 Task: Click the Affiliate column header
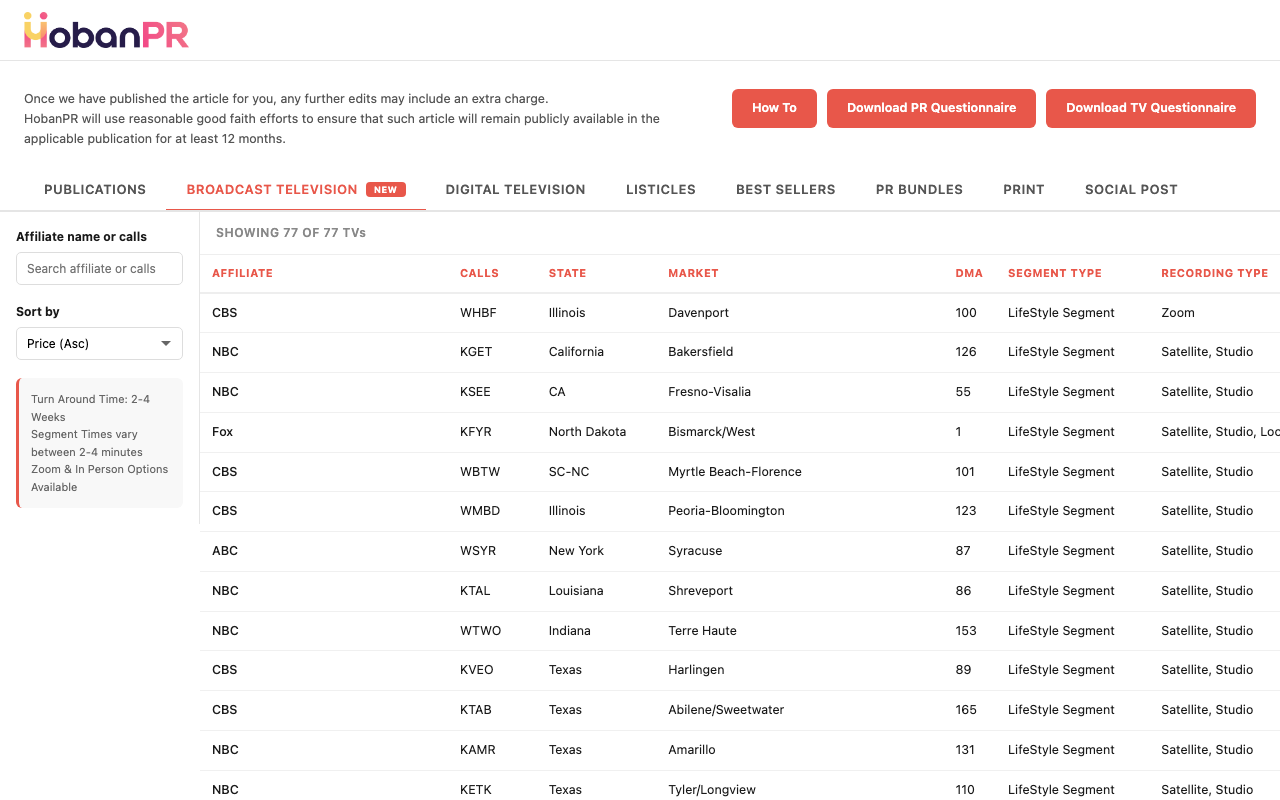242,273
